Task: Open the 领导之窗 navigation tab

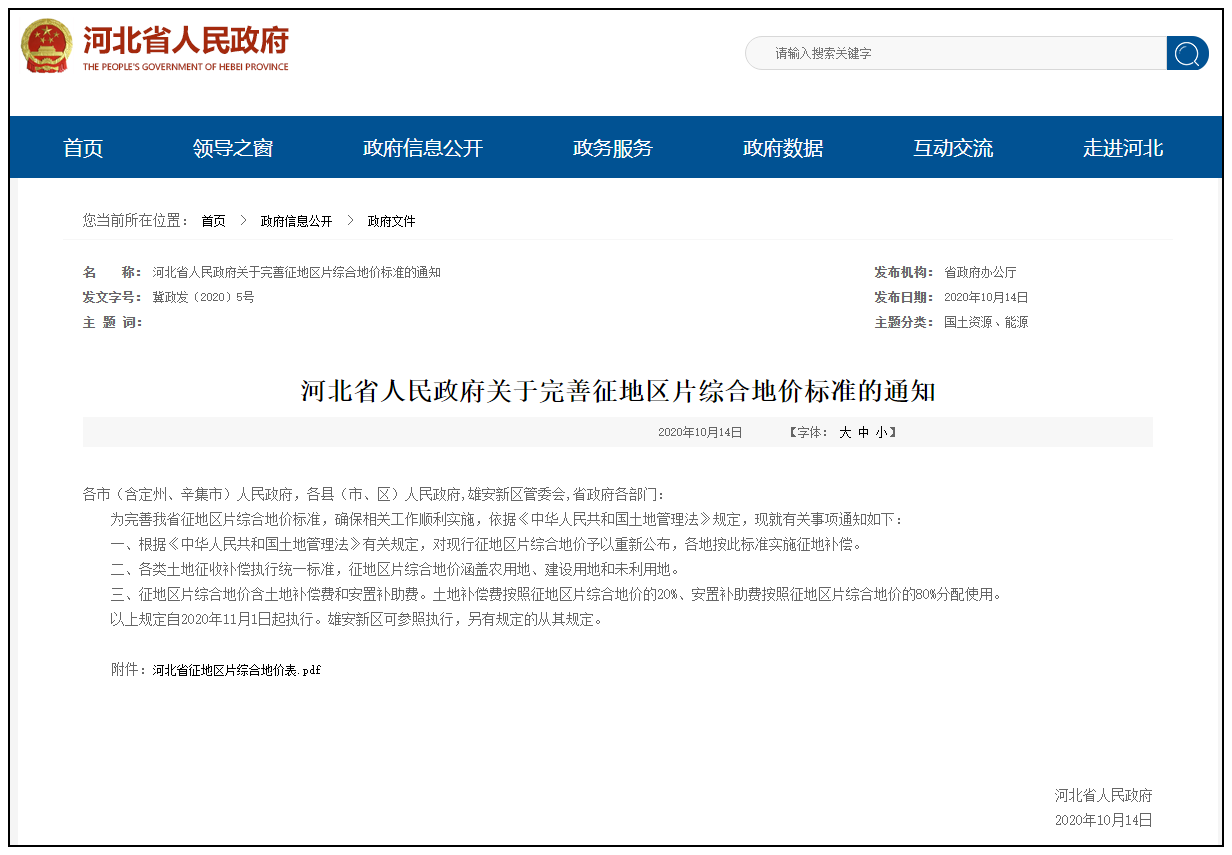Action: [233, 148]
